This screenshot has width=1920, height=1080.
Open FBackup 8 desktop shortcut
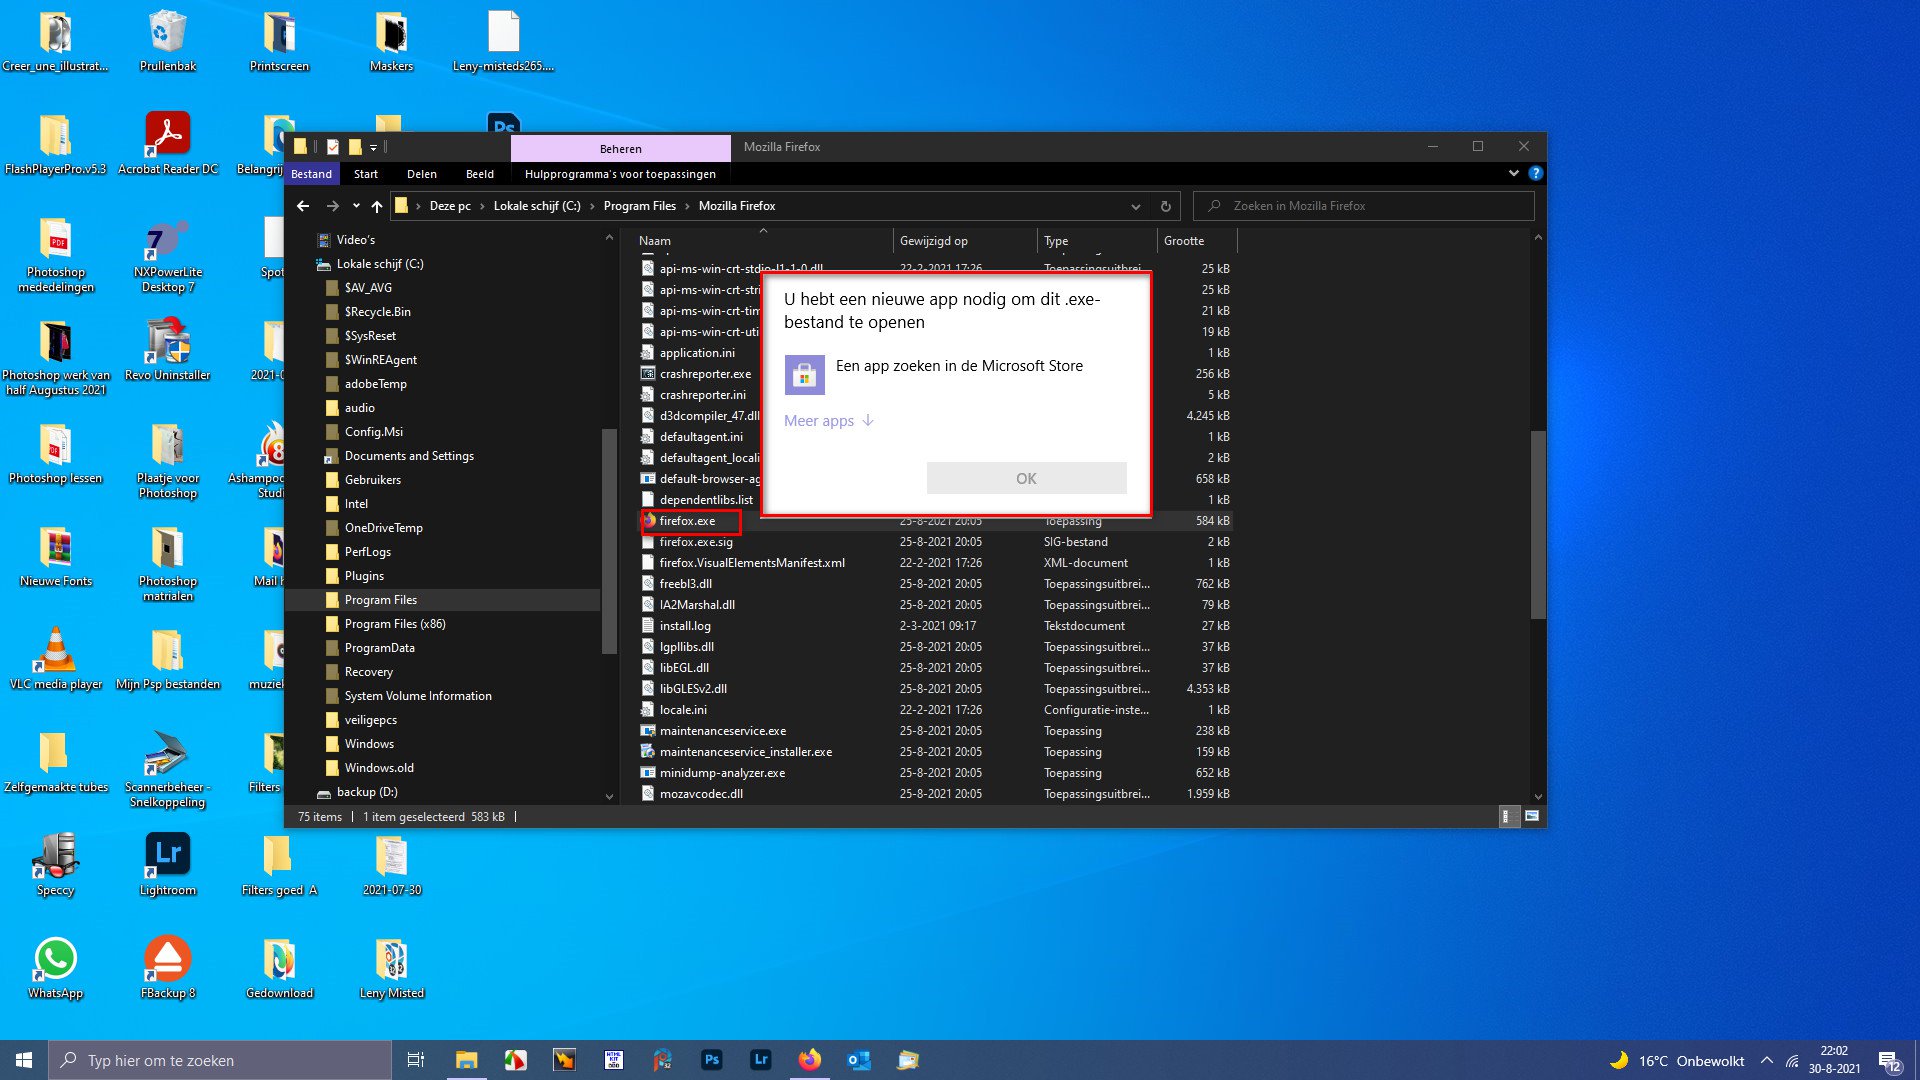[x=167, y=968]
